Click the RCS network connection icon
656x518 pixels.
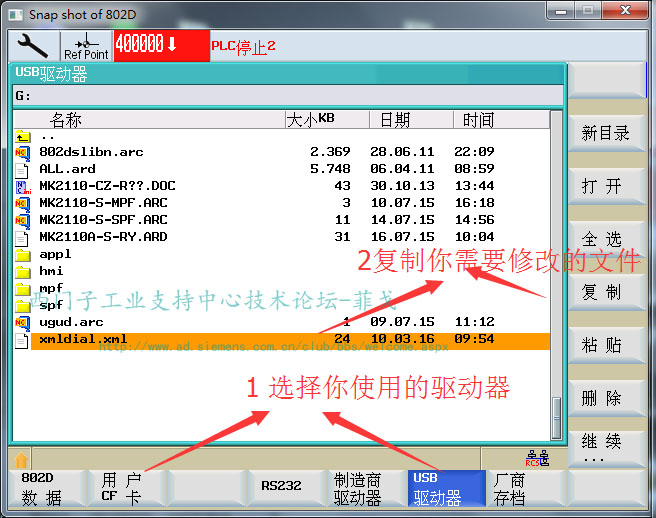pyautogui.click(x=538, y=459)
